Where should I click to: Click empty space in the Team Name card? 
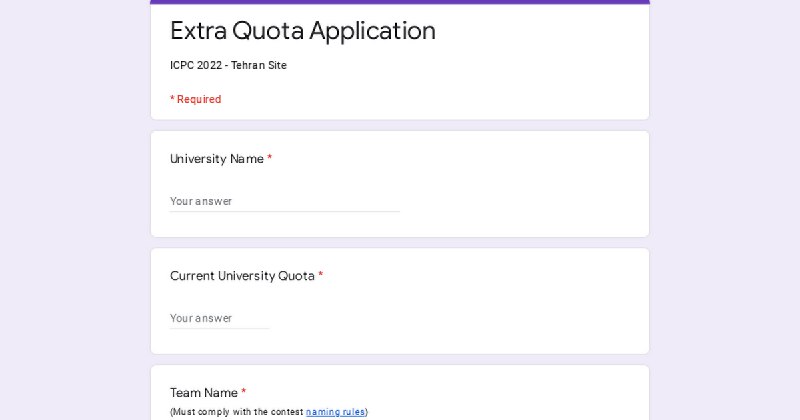pyautogui.click(x=510, y=396)
